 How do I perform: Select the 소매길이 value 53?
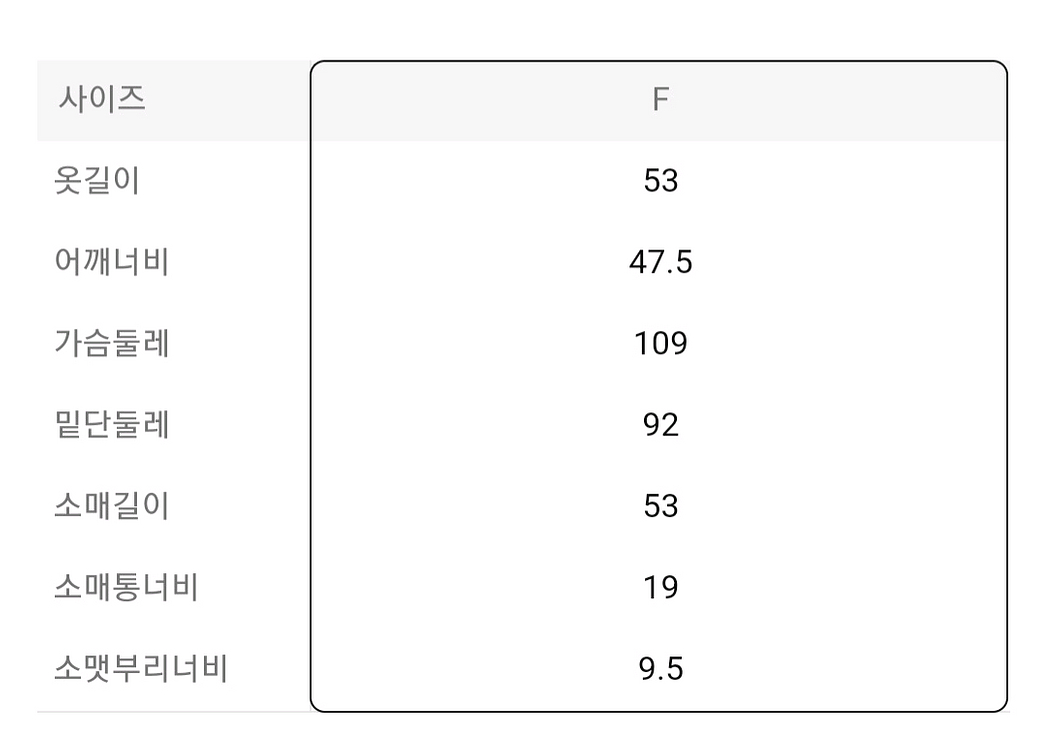[661, 506]
